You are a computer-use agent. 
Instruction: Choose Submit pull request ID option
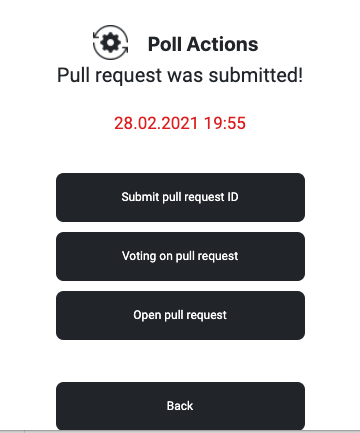coord(180,197)
